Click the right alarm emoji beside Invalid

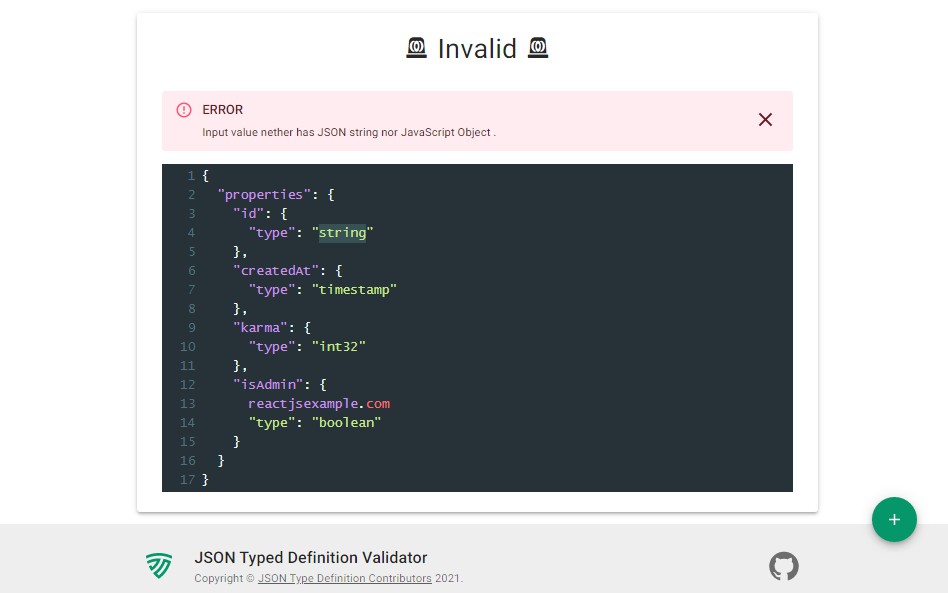click(x=537, y=47)
